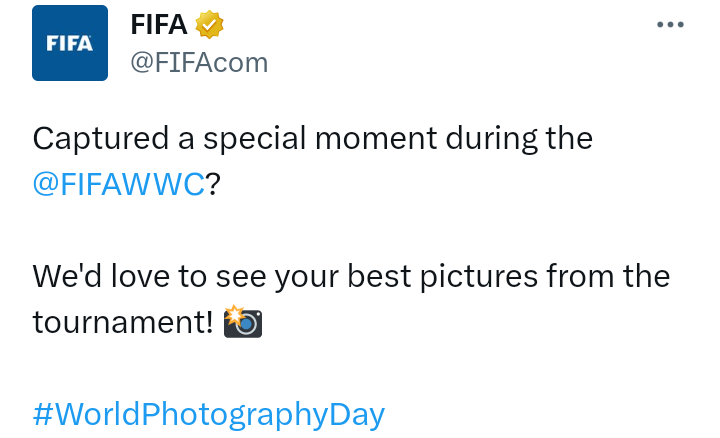Open the @FIFAWWC mention link
The image size is (720, 438).
click(118, 185)
